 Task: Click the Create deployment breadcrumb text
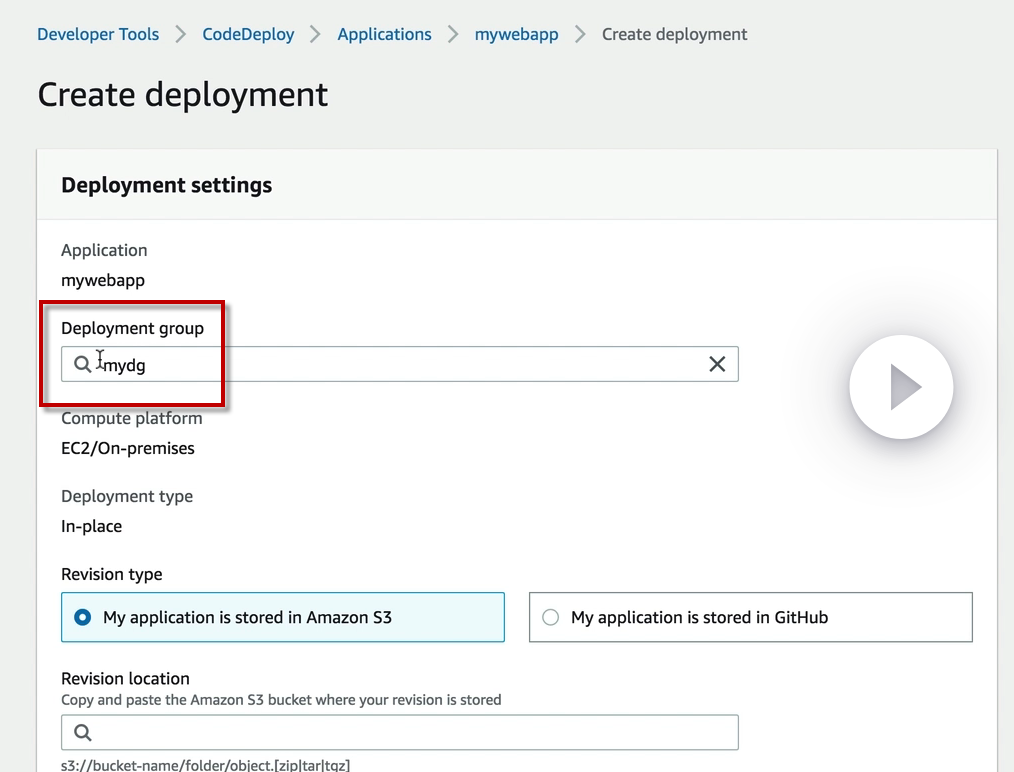pyautogui.click(x=674, y=34)
